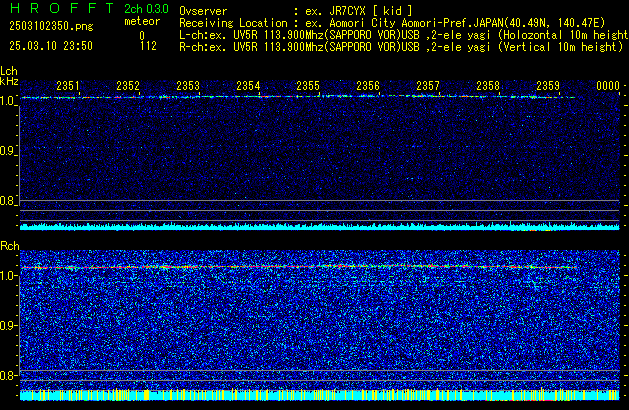Click the Lch cyan signal level bar
Image resolution: width=629 pixels, height=410 pixels.
point(320,227)
